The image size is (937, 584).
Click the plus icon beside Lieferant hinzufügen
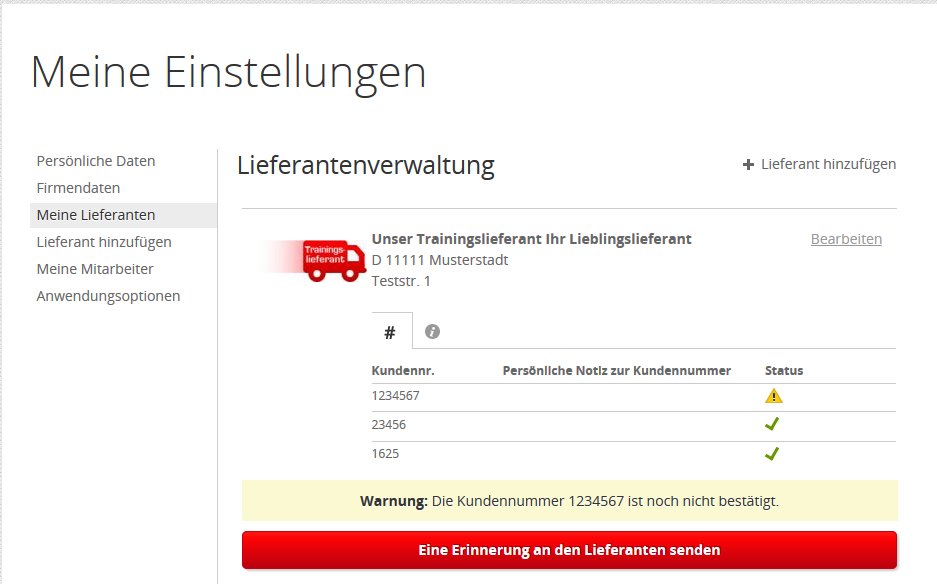click(x=748, y=164)
